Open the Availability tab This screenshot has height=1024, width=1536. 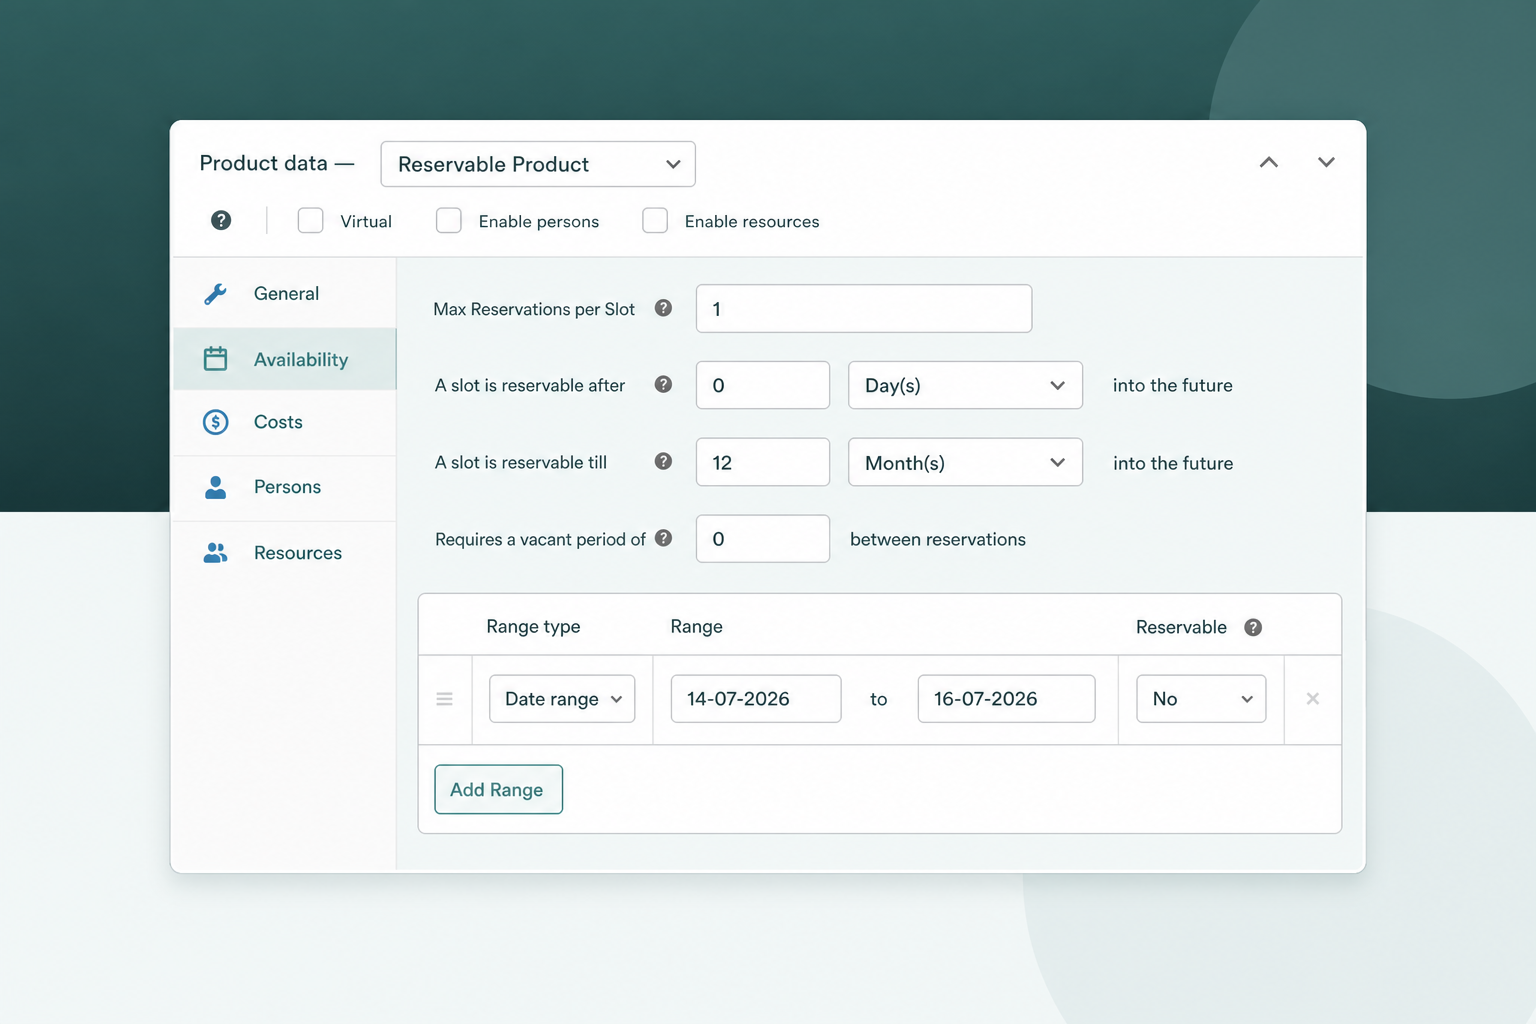(x=285, y=359)
